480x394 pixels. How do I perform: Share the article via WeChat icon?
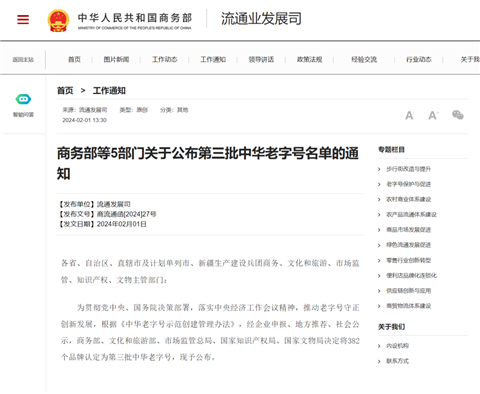(458, 115)
